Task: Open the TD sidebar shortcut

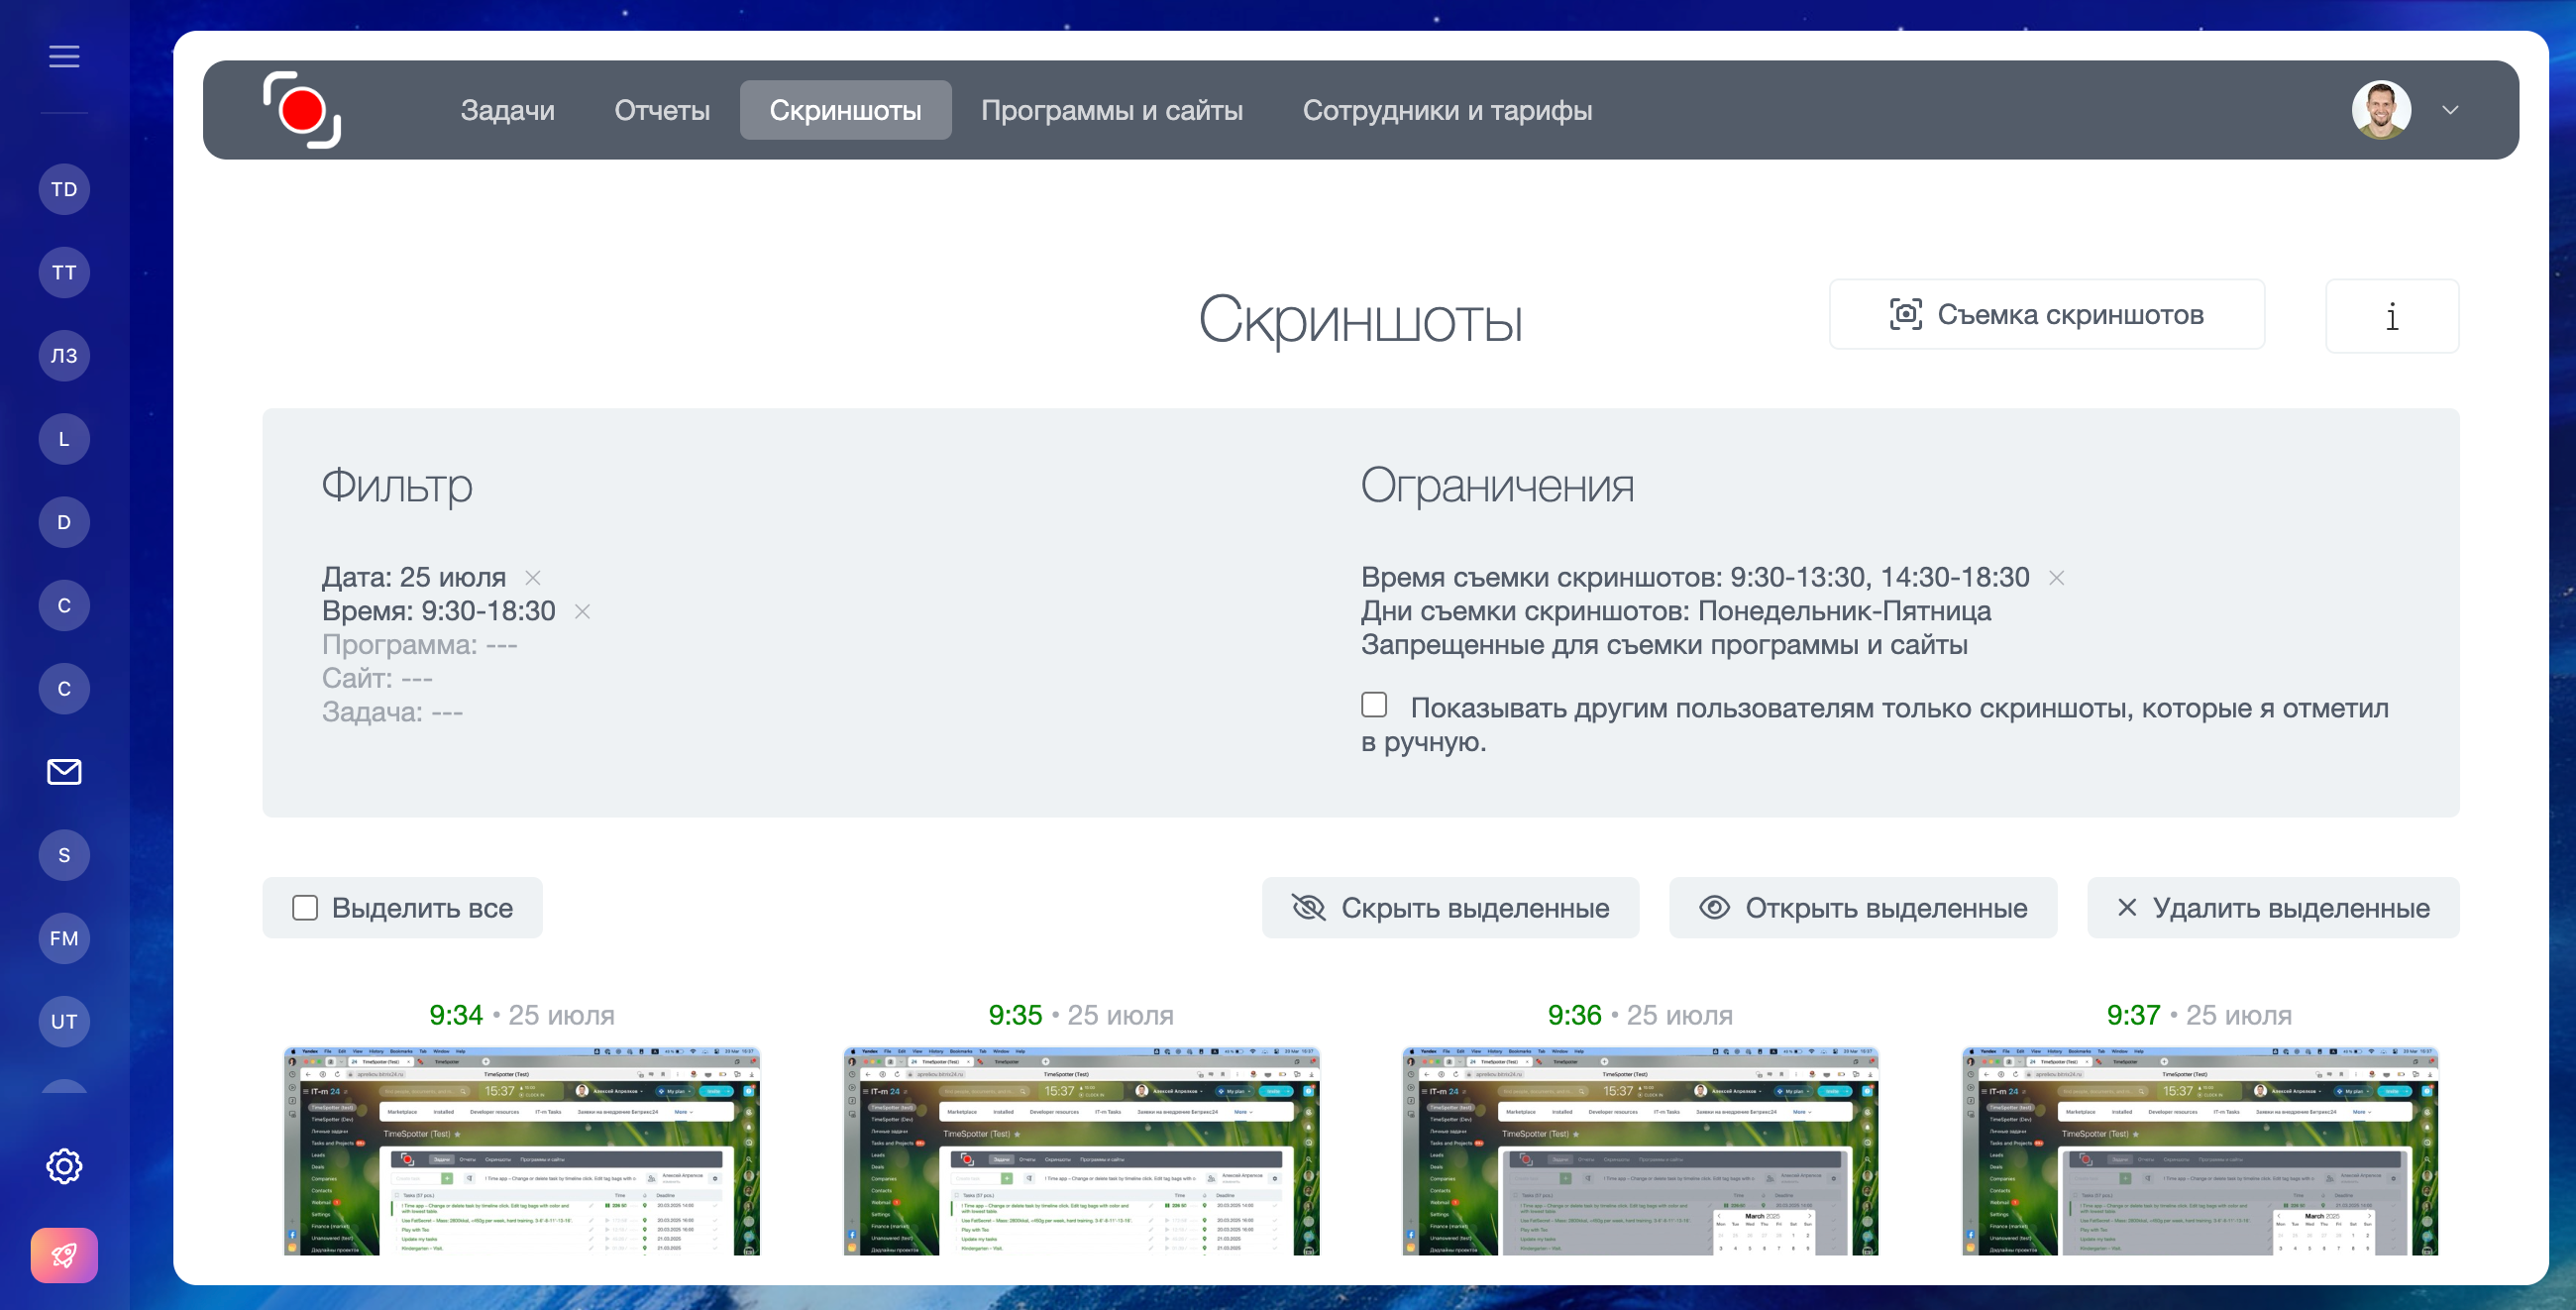Action: 64,189
